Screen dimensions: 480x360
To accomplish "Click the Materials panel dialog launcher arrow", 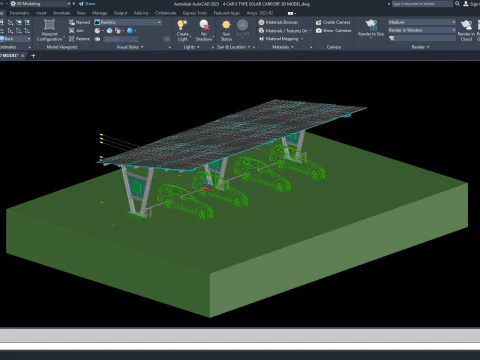I will (x=311, y=47).
